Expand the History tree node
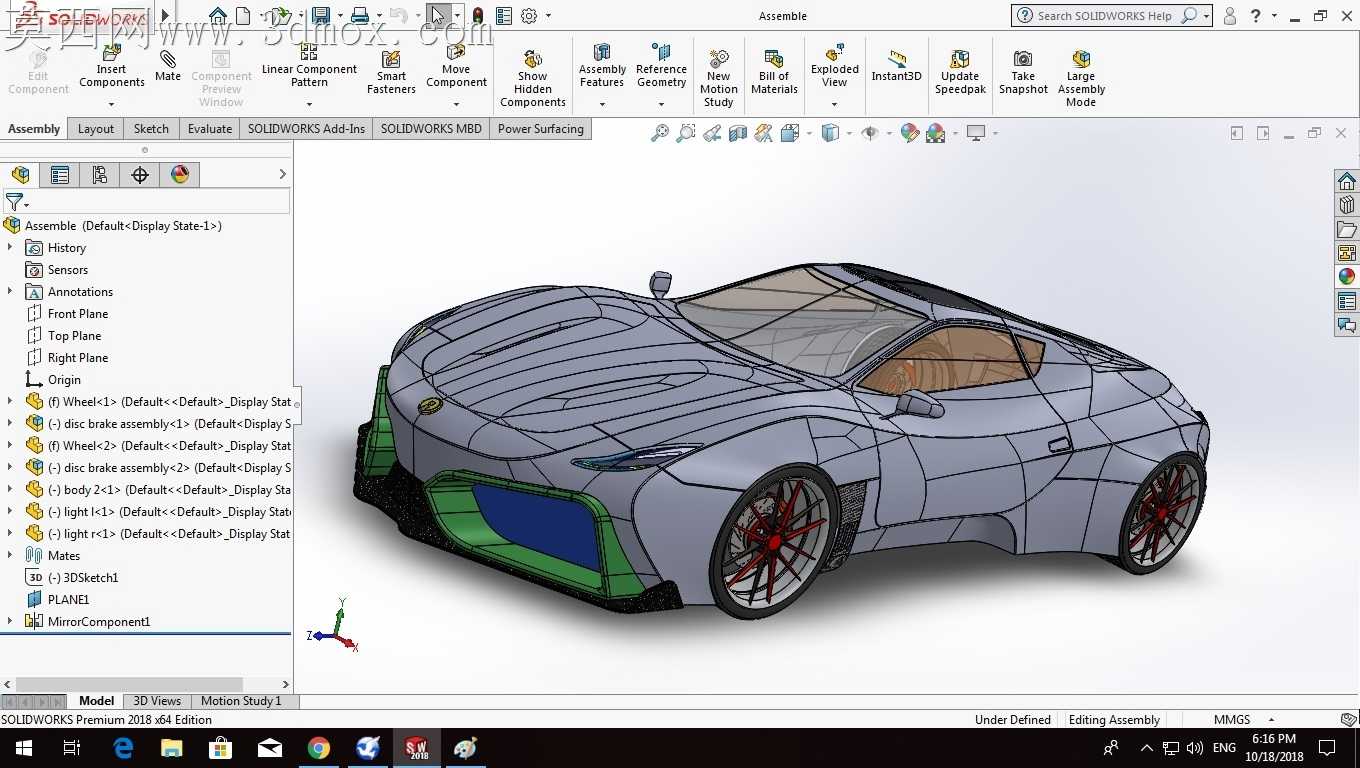The image size is (1360, 768). coord(10,247)
